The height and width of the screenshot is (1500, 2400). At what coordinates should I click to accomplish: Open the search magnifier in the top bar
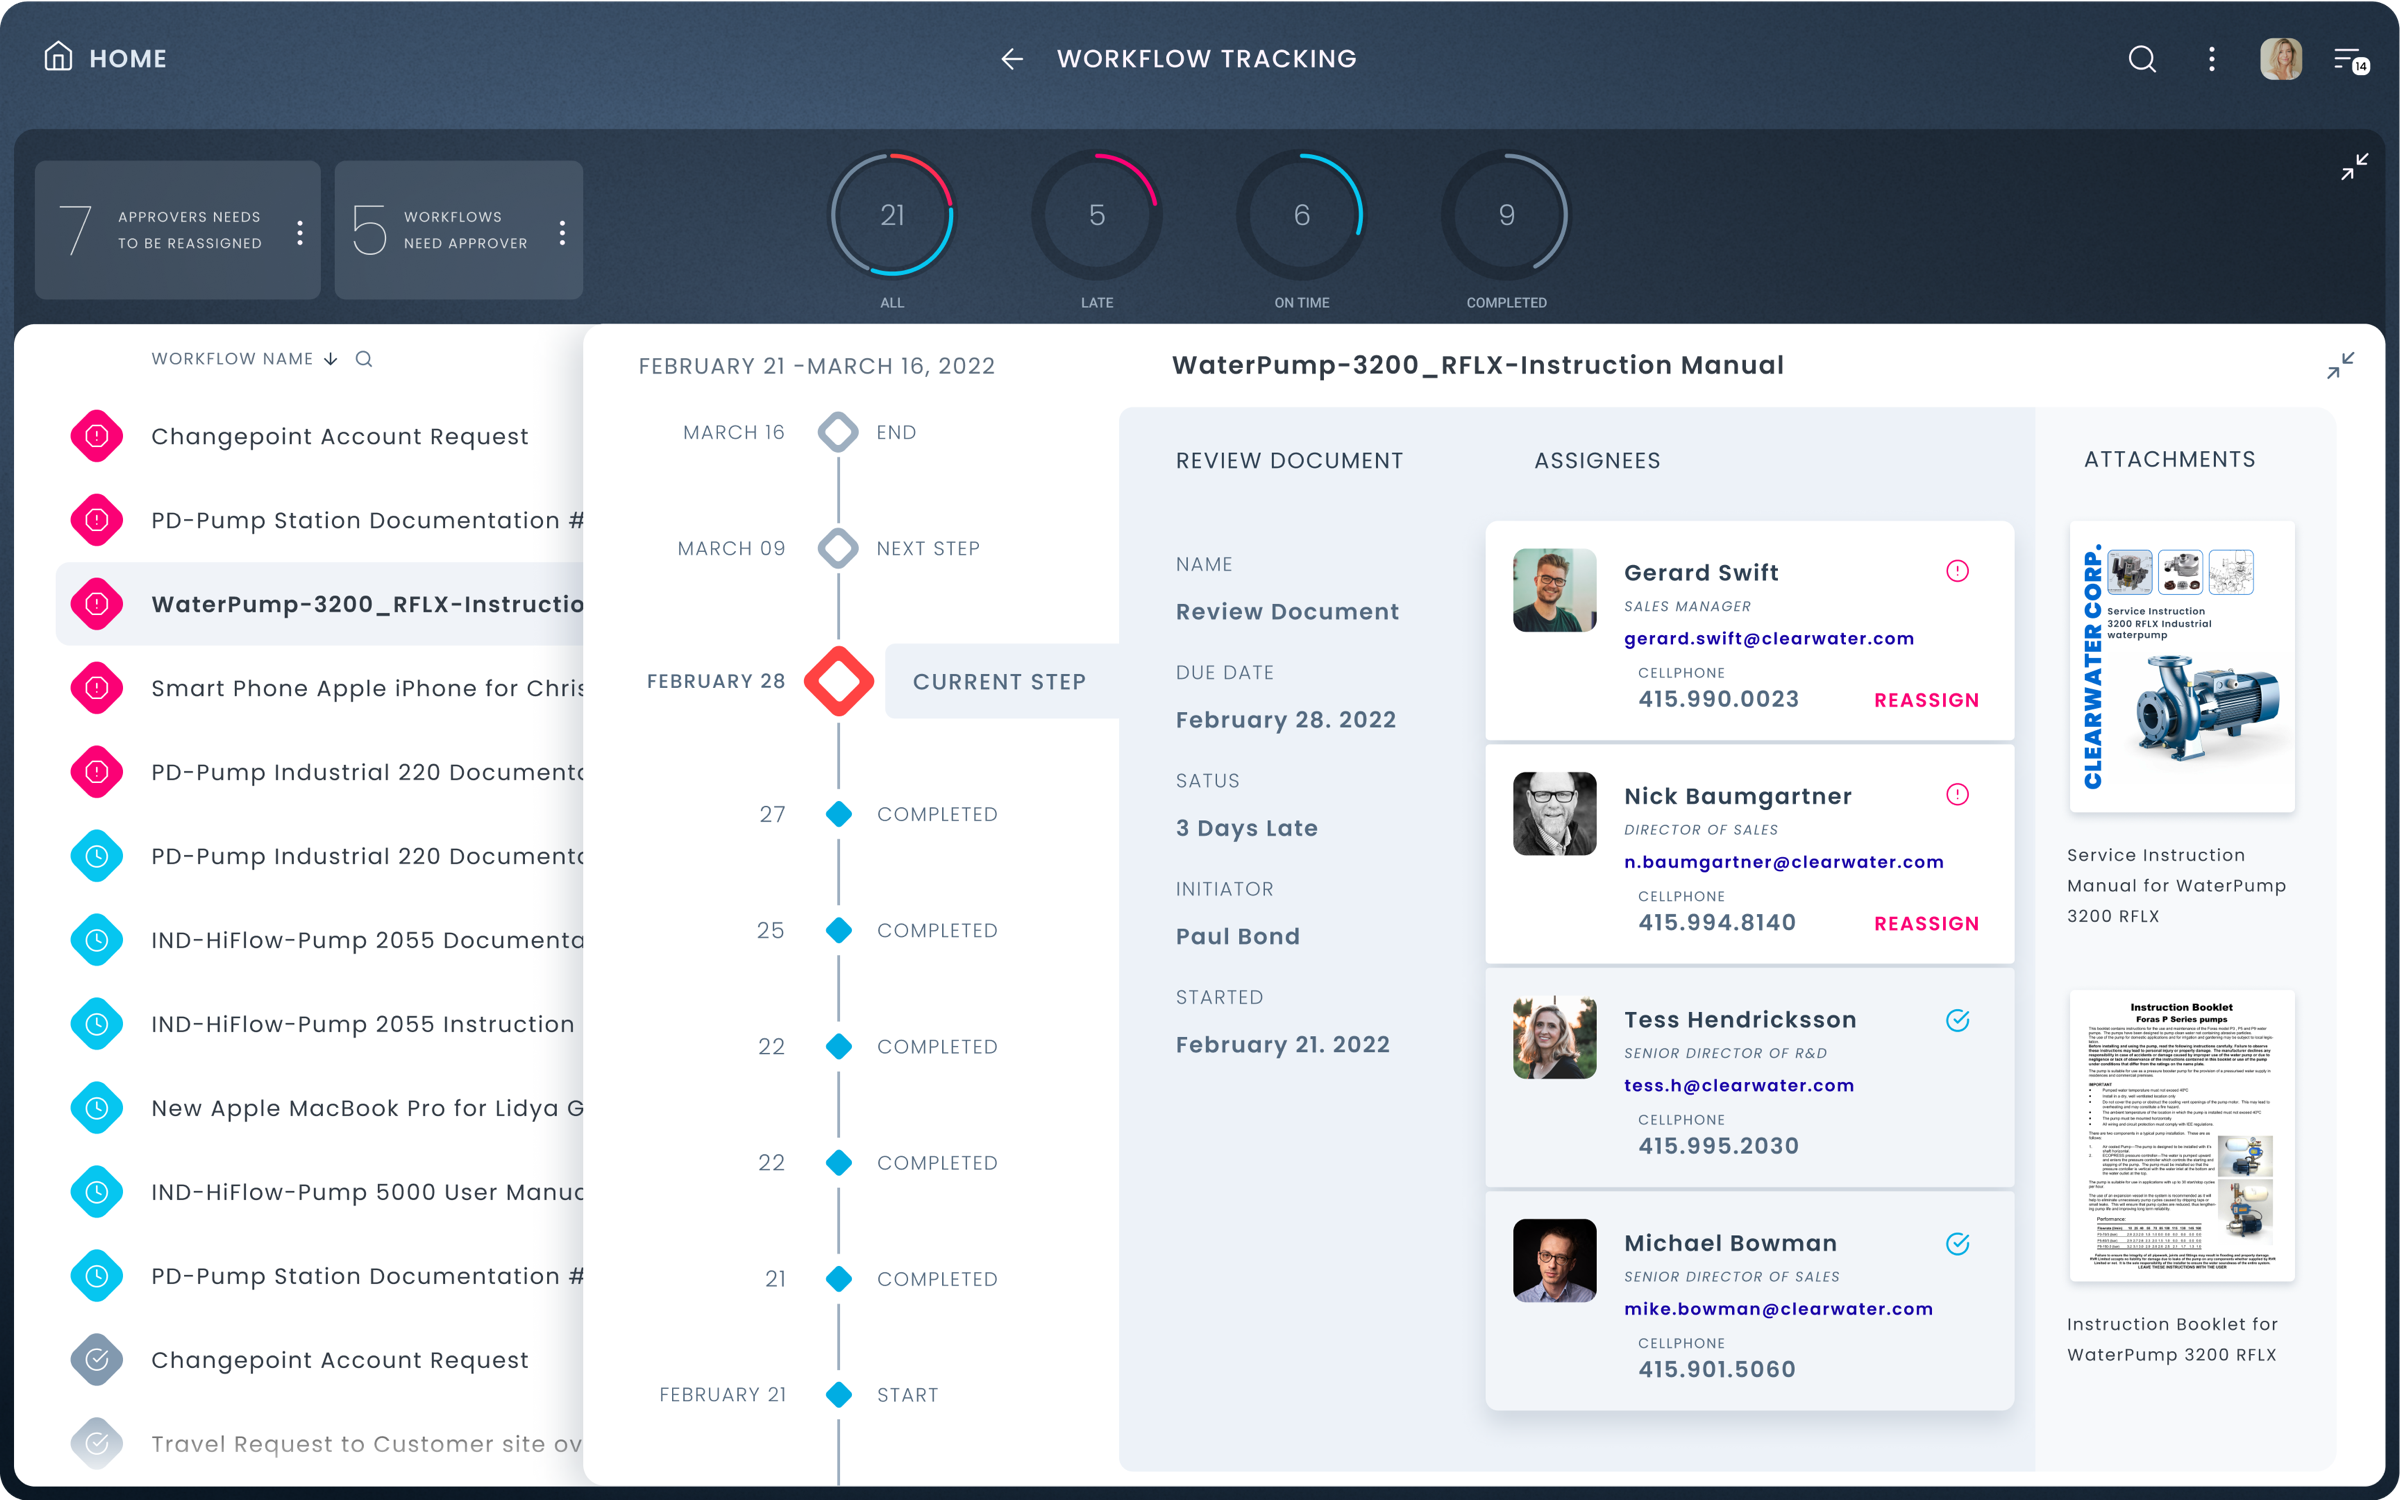(2141, 59)
